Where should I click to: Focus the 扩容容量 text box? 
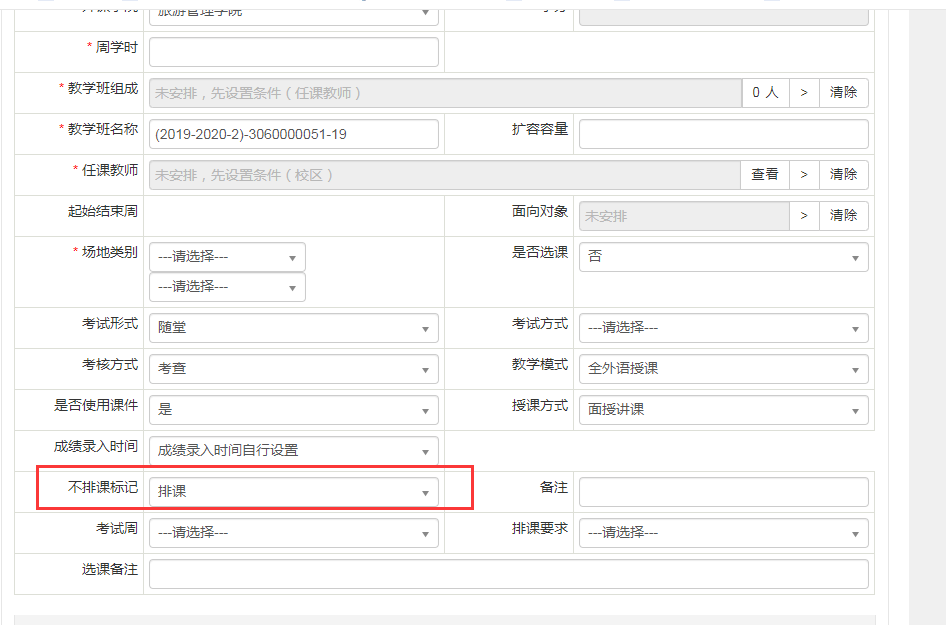723,134
